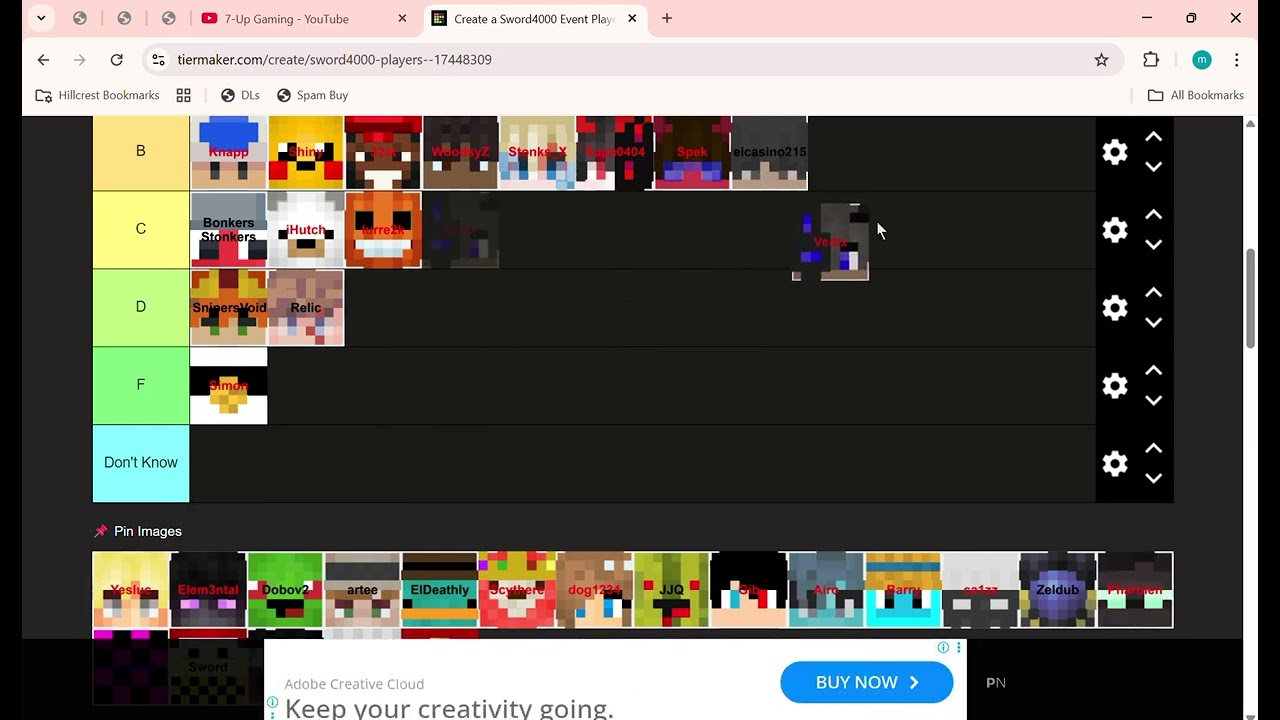Viewport: 1280px width, 720px height.
Task: Go back to previous page
Action: pyautogui.click(x=43, y=60)
